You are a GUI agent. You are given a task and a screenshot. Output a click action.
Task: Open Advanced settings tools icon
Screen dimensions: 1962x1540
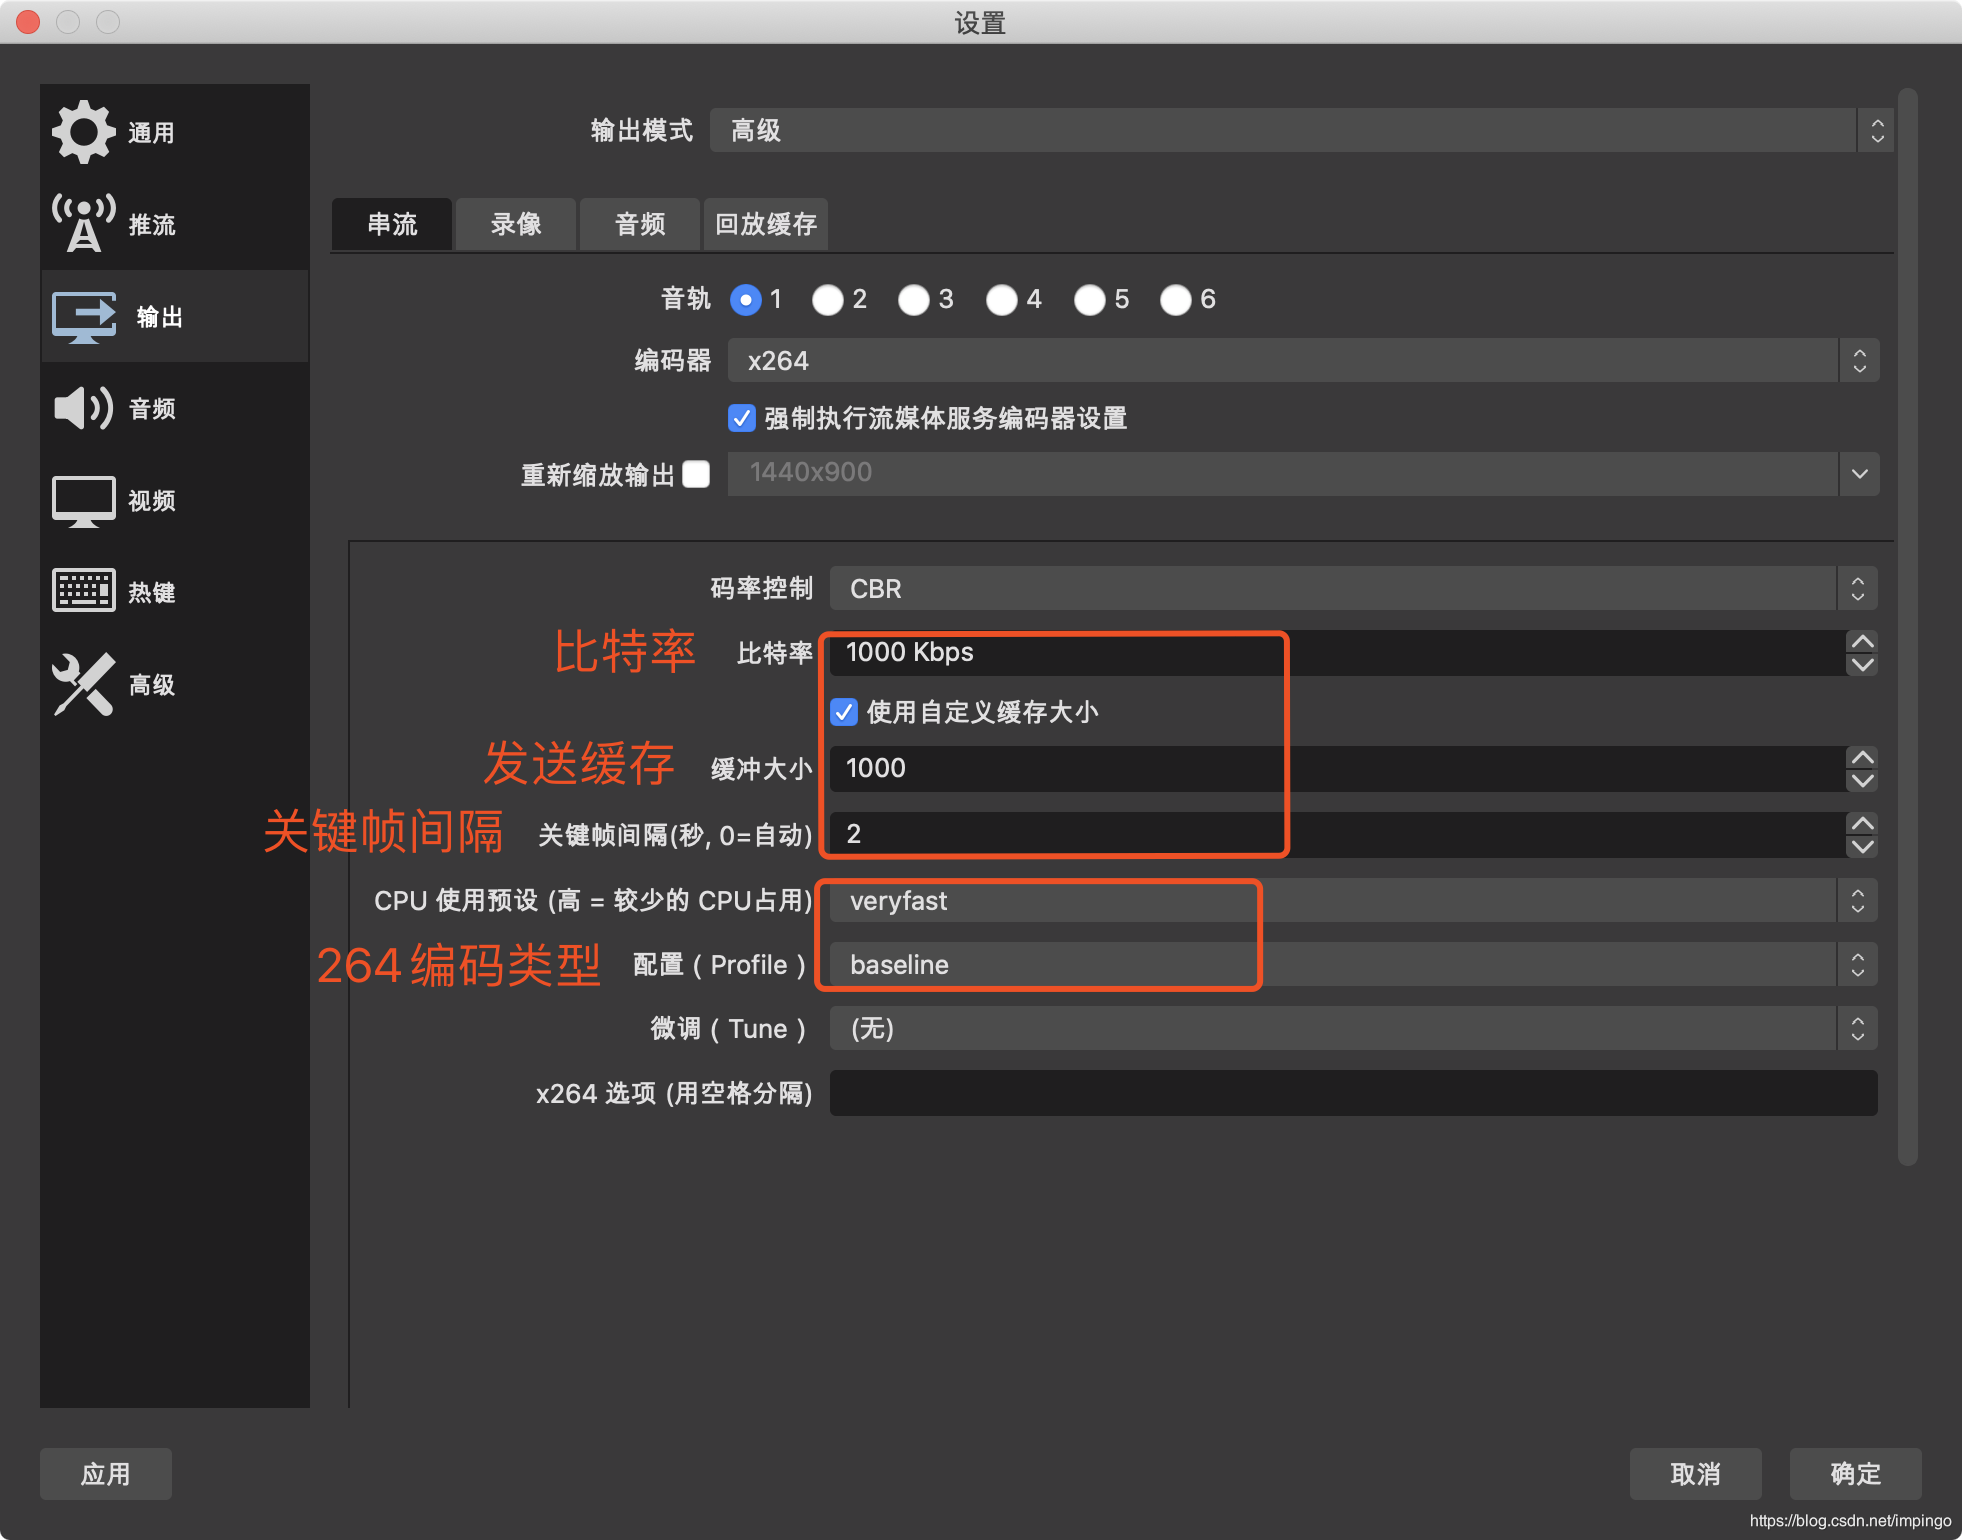coord(84,684)
